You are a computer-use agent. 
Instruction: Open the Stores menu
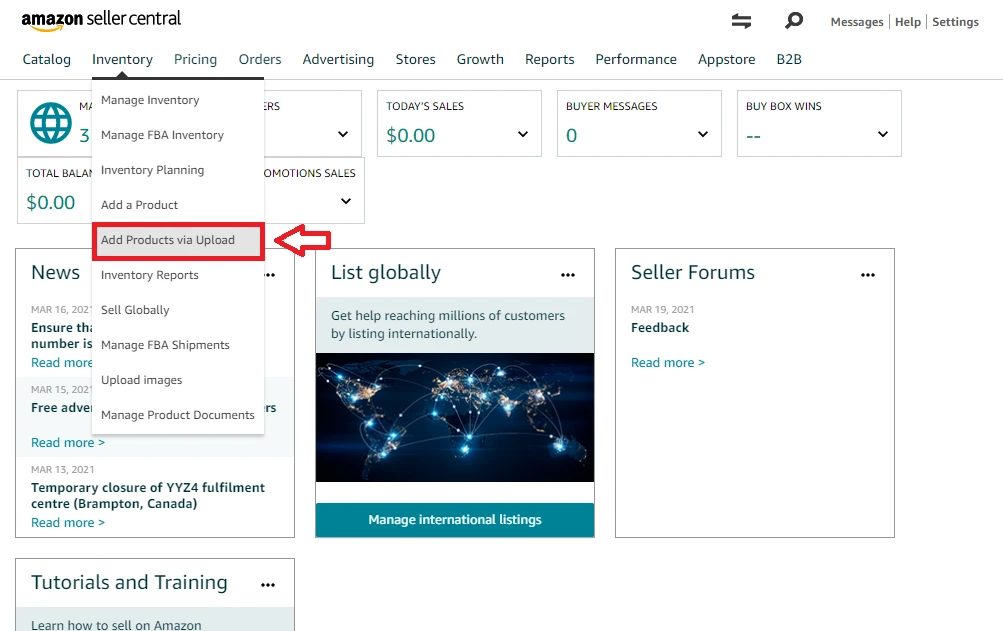pos(415,60)
